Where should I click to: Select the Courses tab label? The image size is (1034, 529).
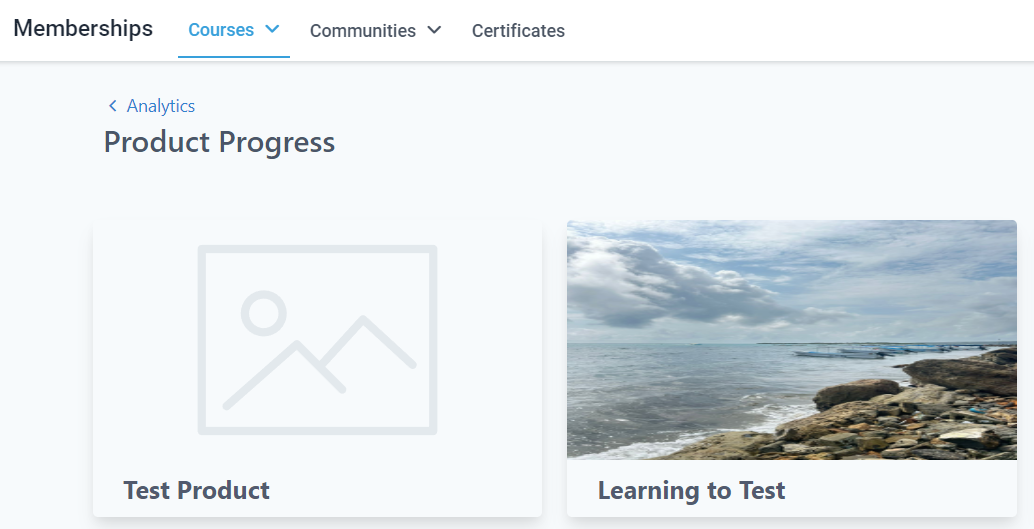coord(221,30)
